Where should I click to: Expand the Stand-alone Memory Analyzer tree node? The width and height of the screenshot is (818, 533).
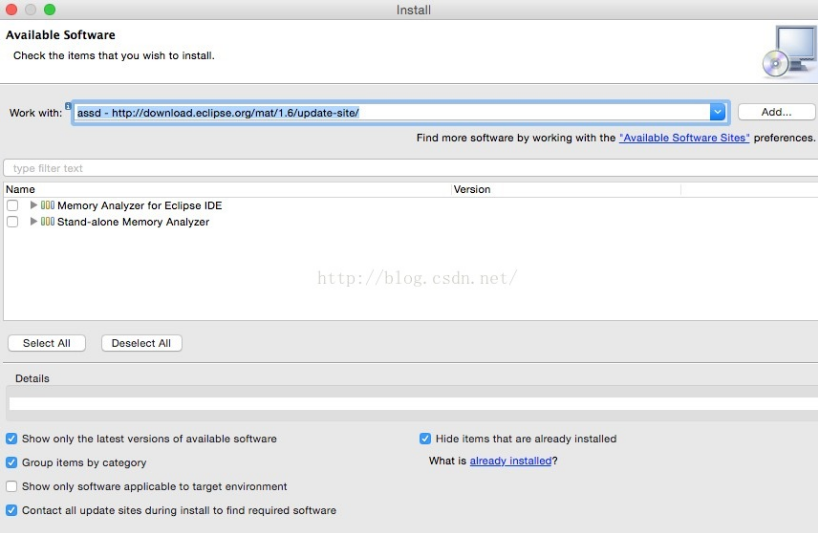33,221
